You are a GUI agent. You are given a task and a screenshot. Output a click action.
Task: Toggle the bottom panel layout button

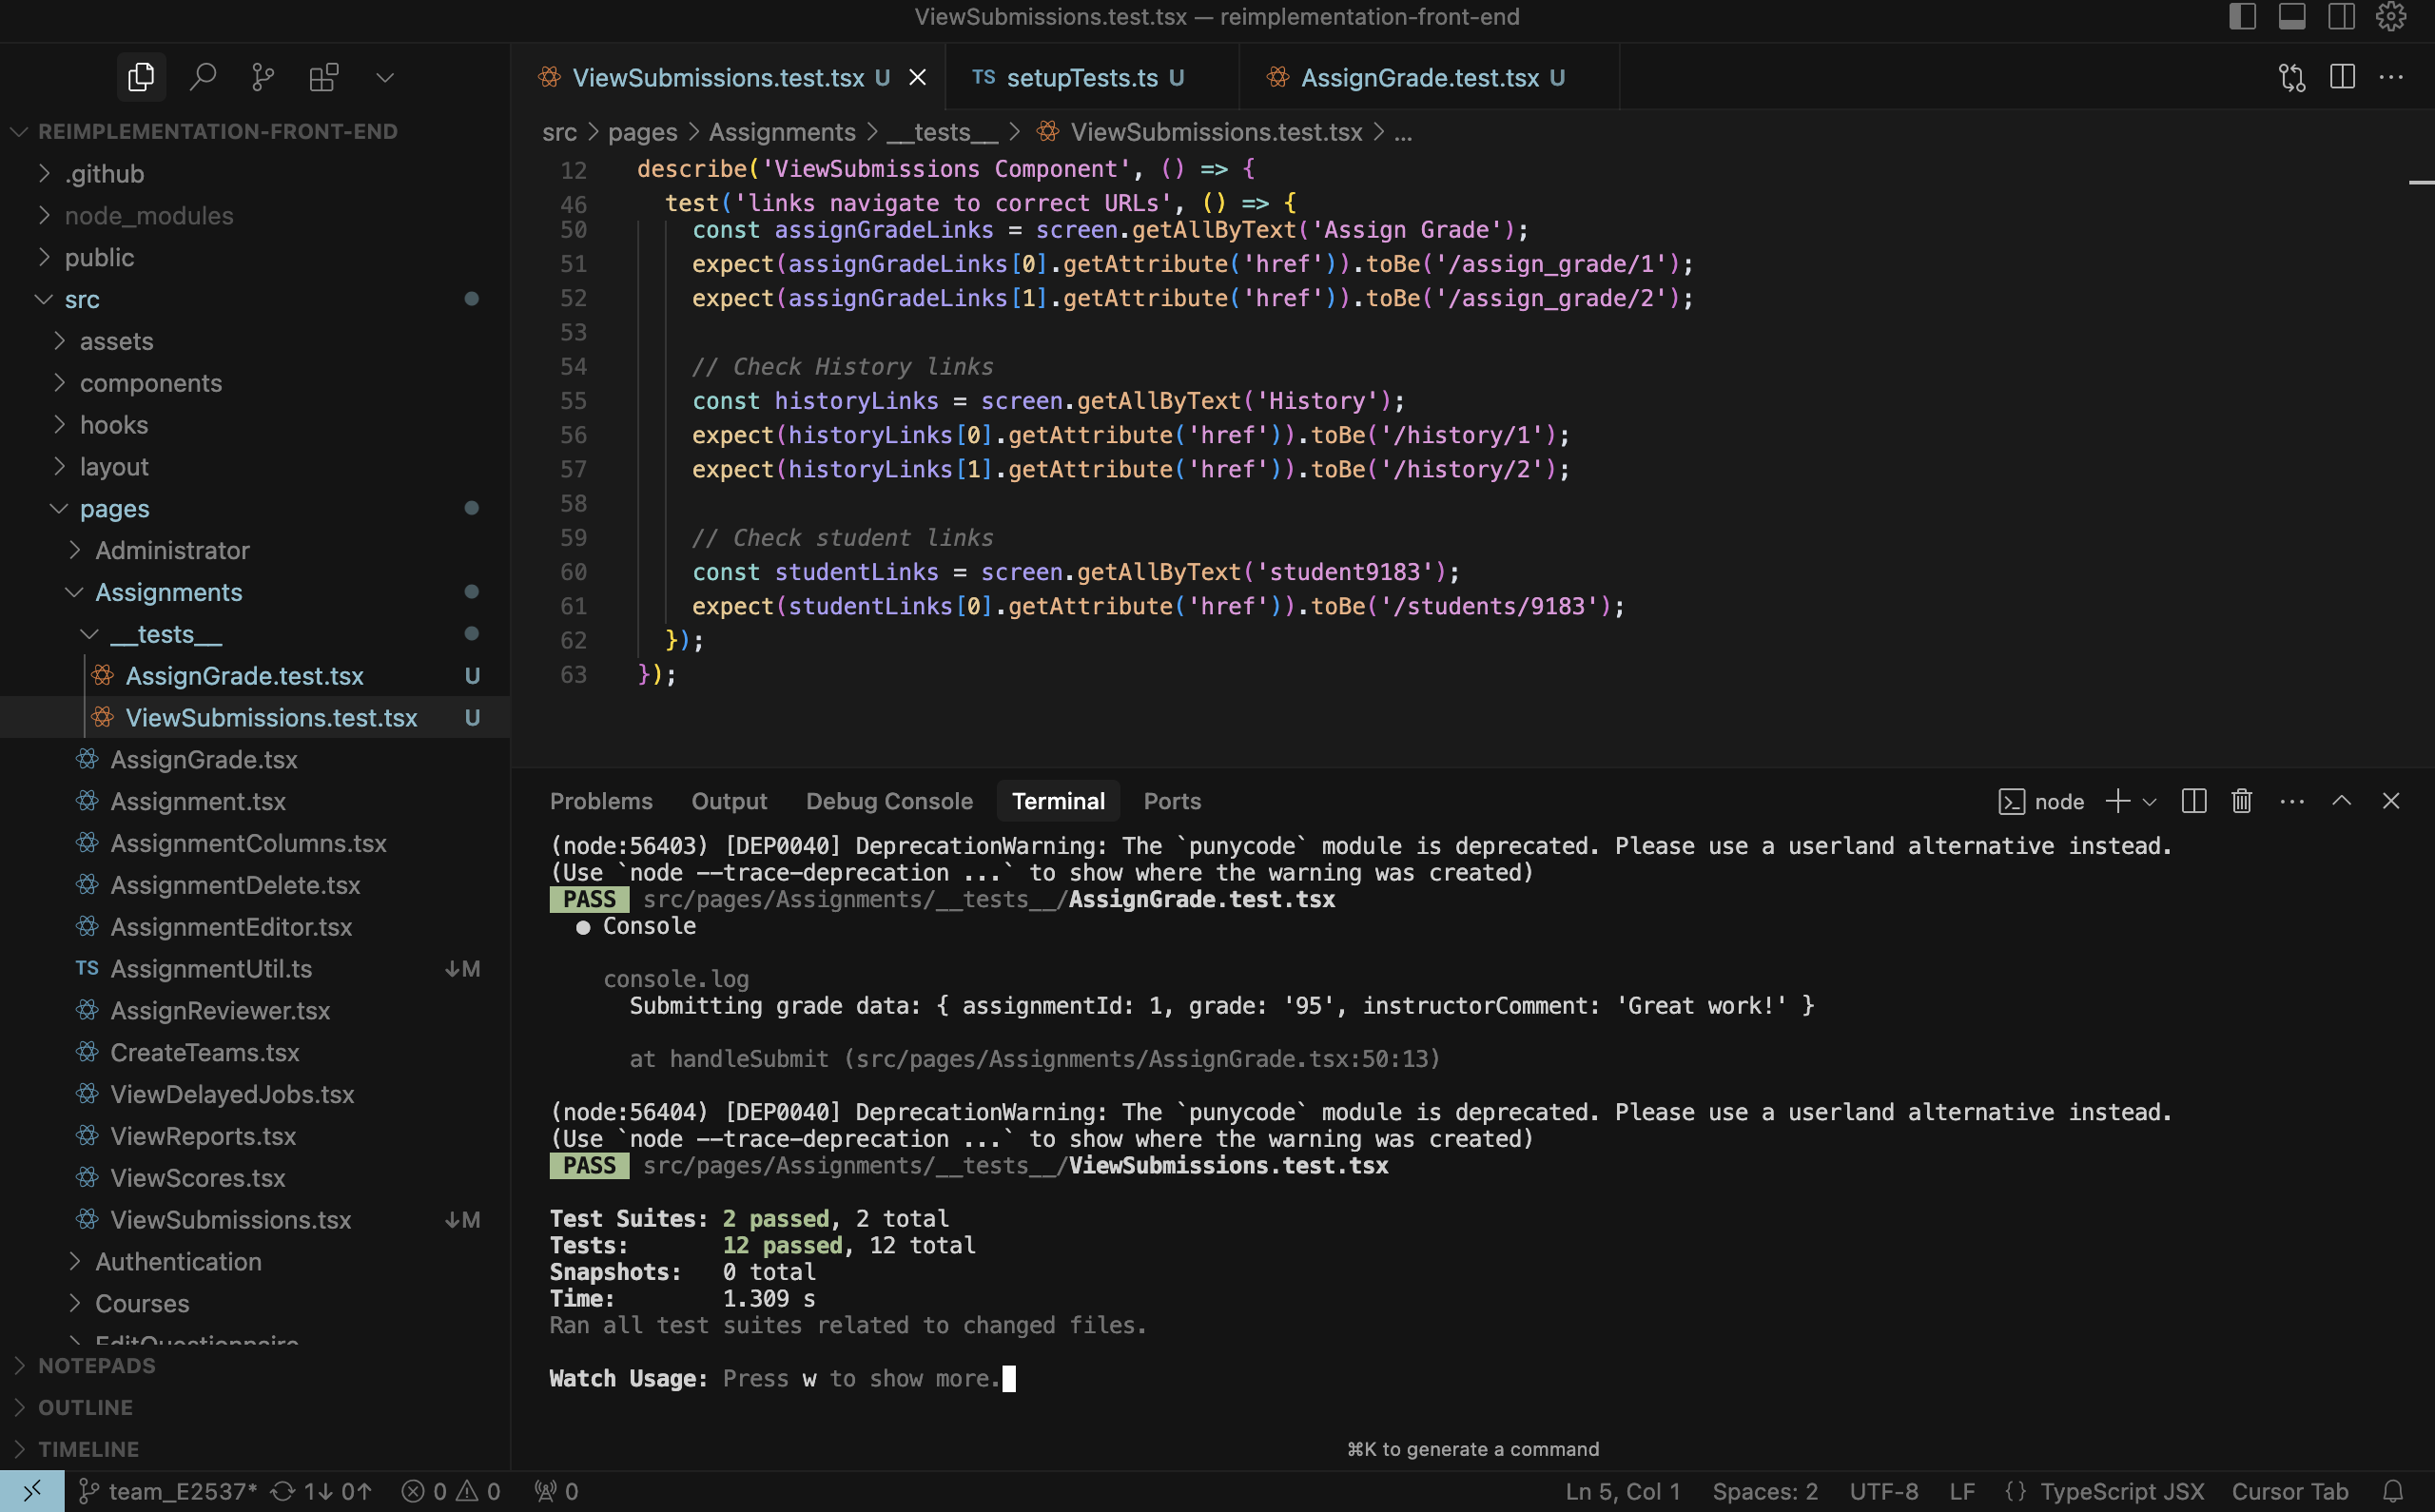[x=2292, y=16]
